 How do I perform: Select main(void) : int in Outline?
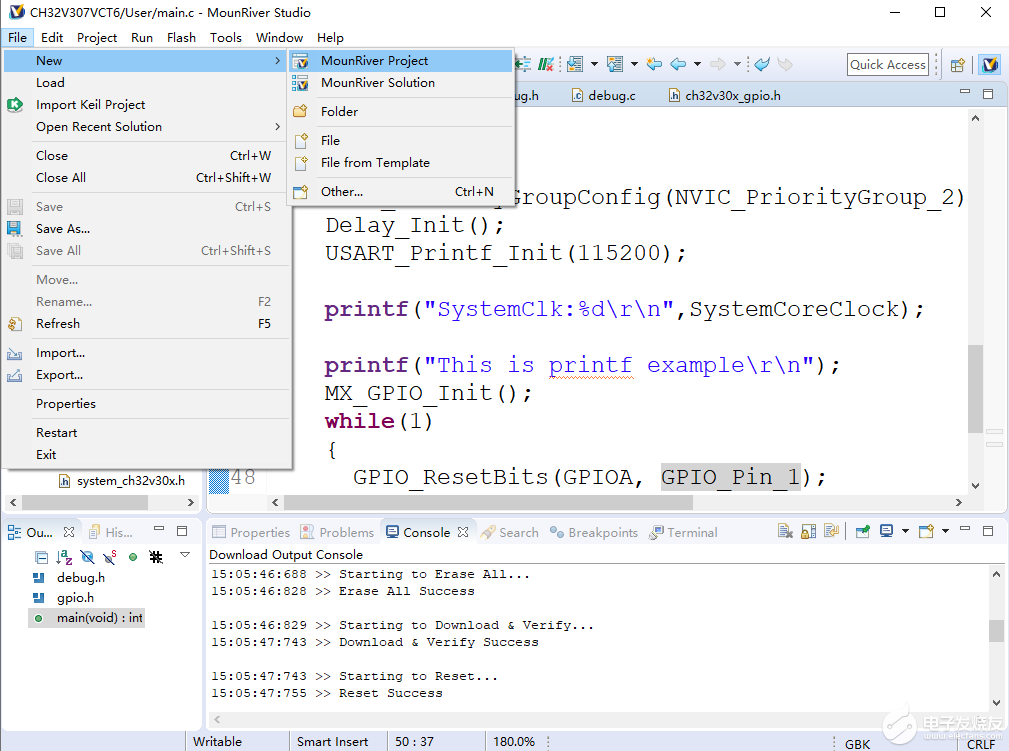pos(86,618)
